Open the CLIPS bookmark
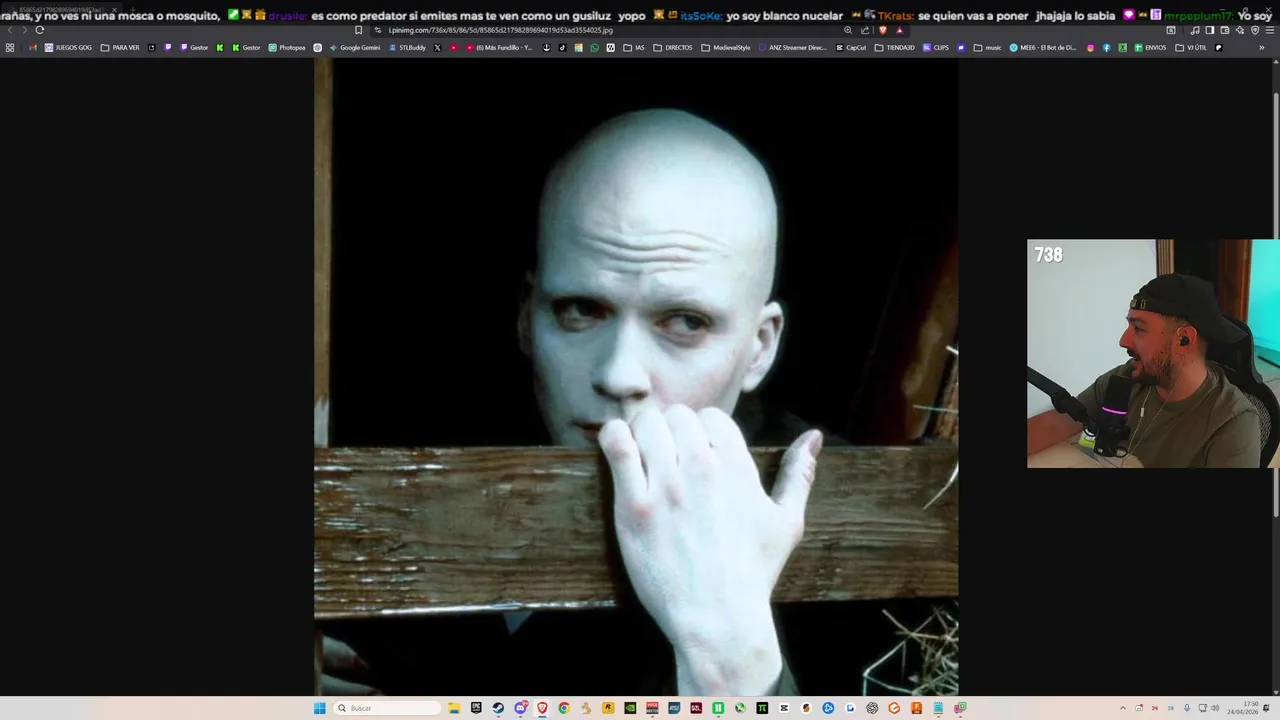Screen dimensions: 1280x720 tap(936, 47)
